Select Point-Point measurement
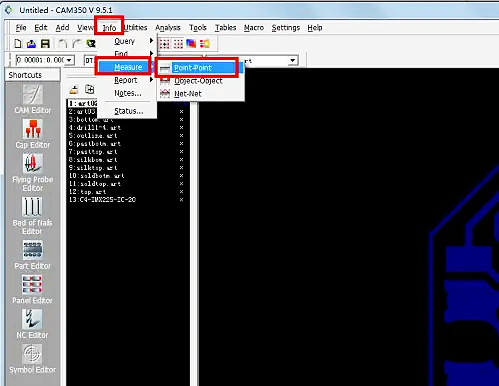 pyautogui.click(x=197, y=68)
